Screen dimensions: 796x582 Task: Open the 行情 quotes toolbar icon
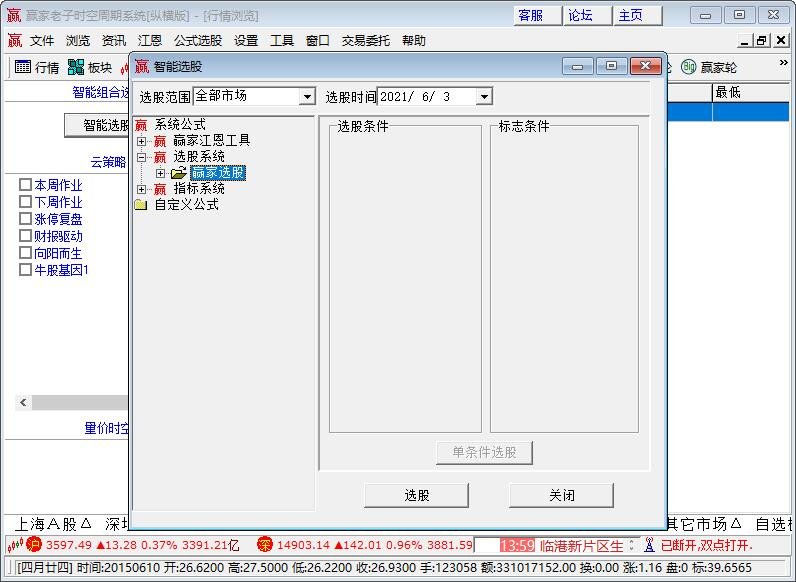[23, 67]
